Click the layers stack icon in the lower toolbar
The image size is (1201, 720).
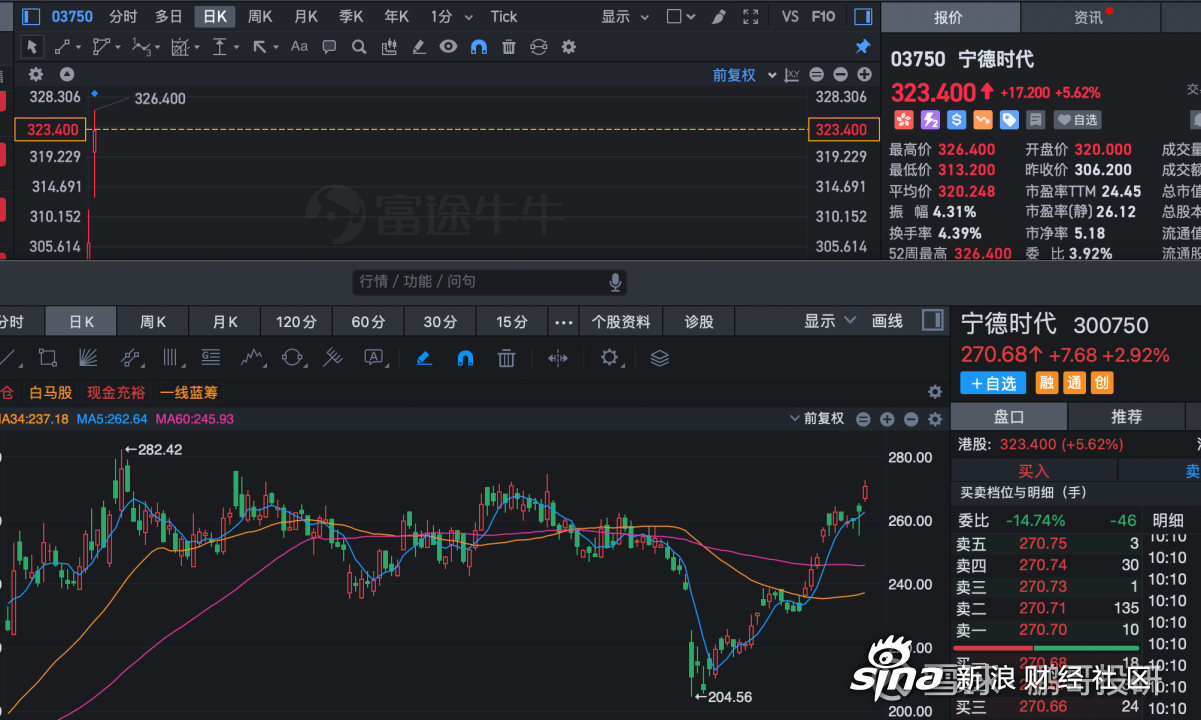tap(659, 358)
